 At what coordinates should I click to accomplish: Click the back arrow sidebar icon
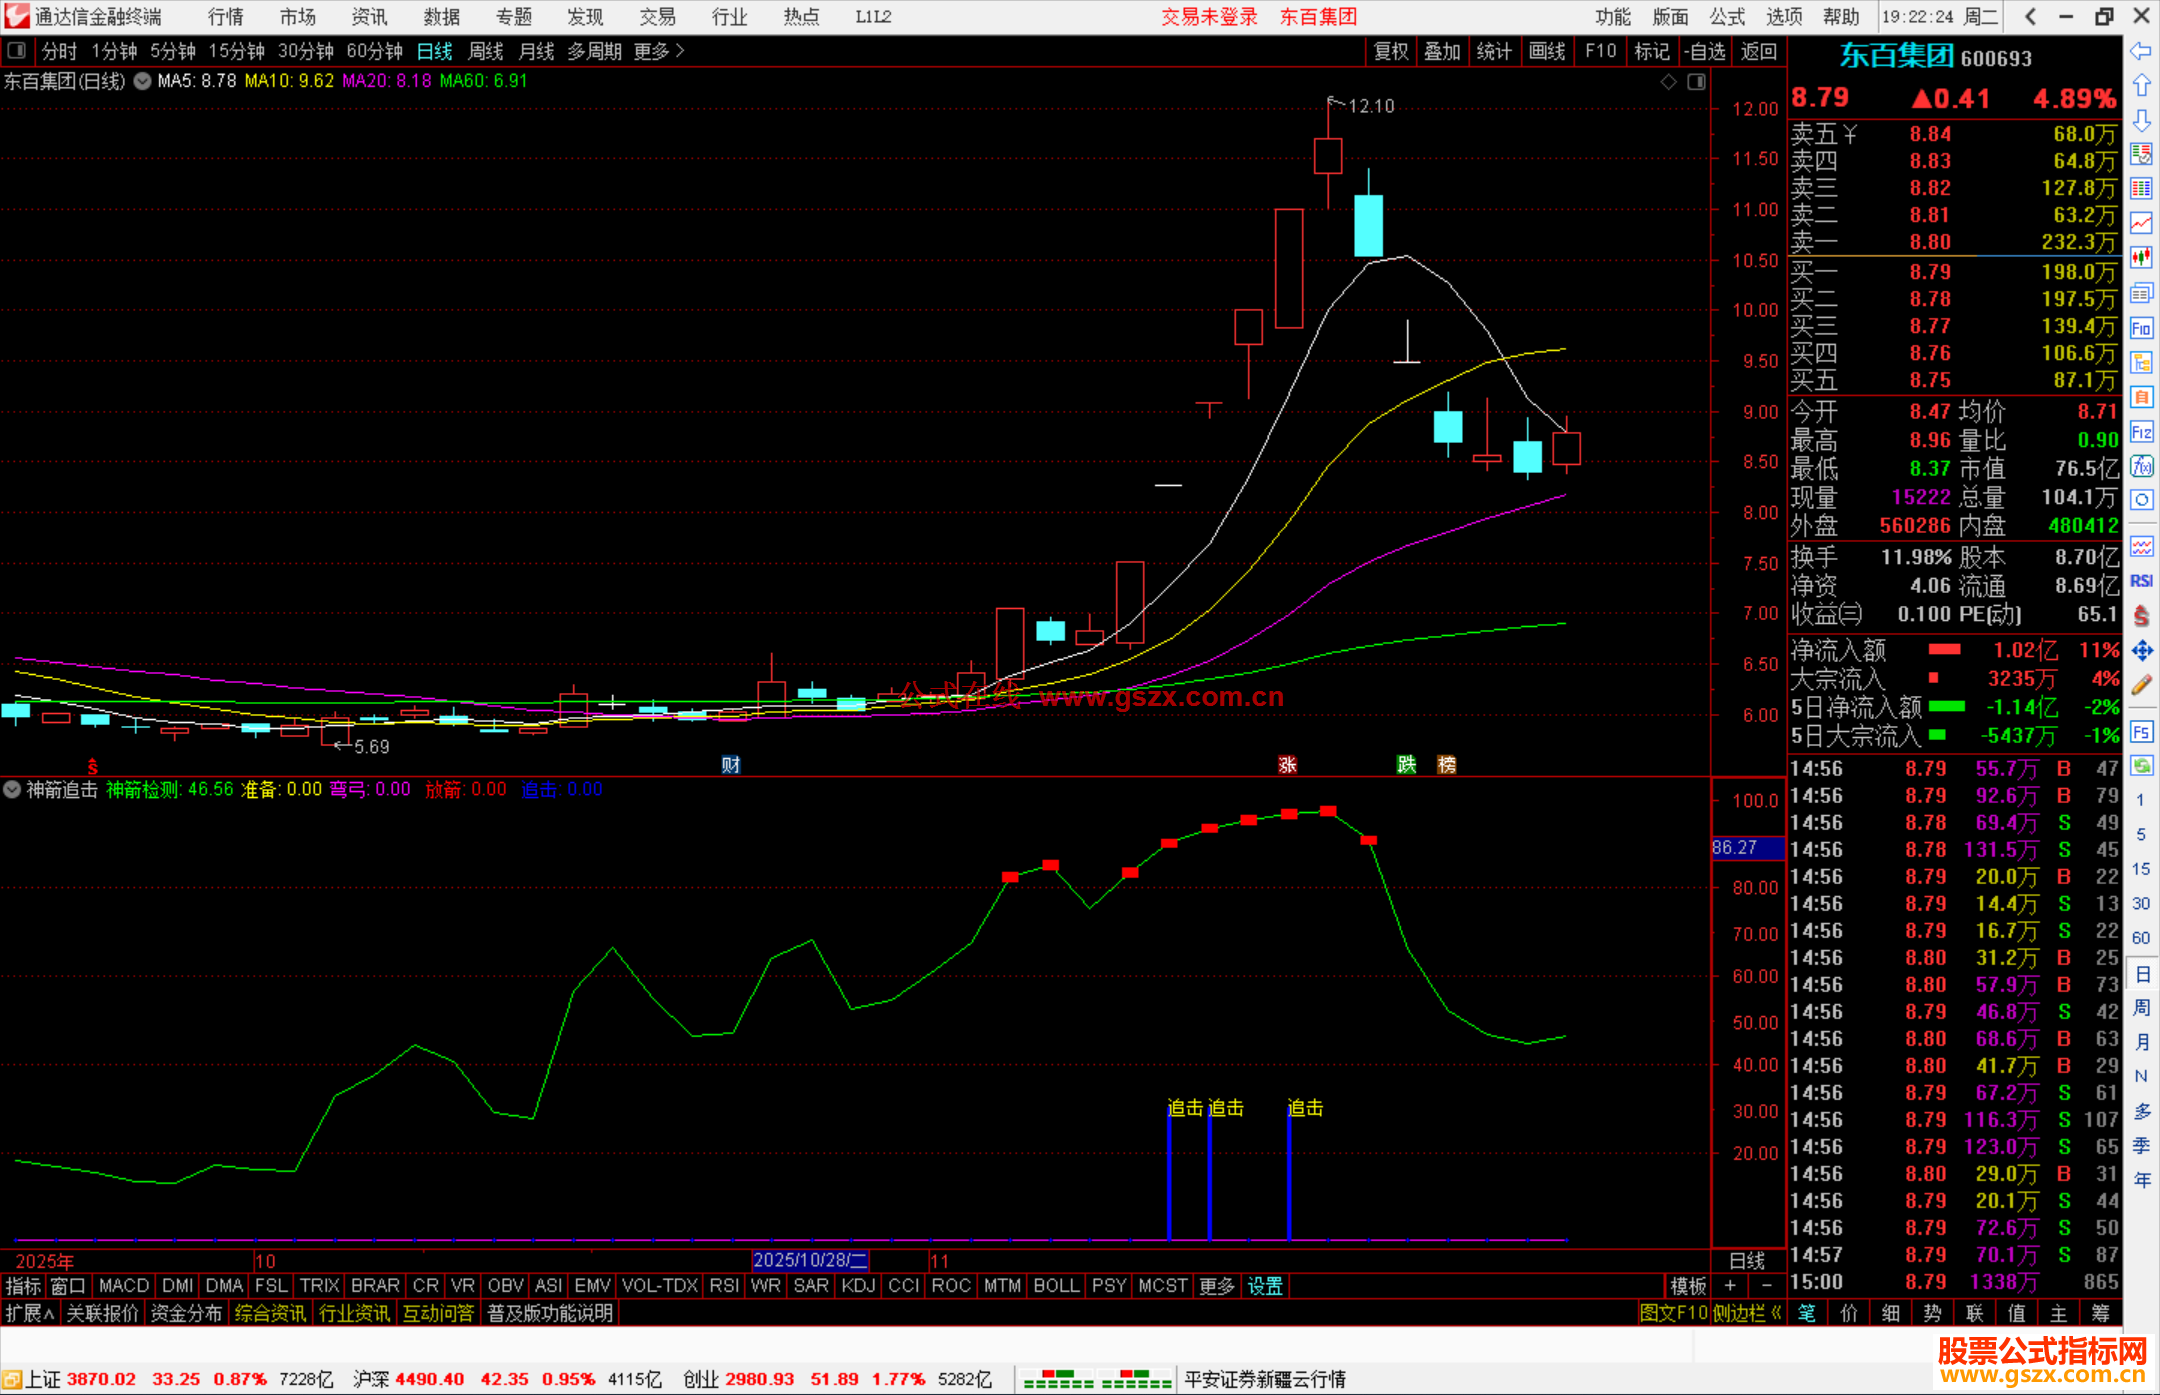pos(2141,51)
